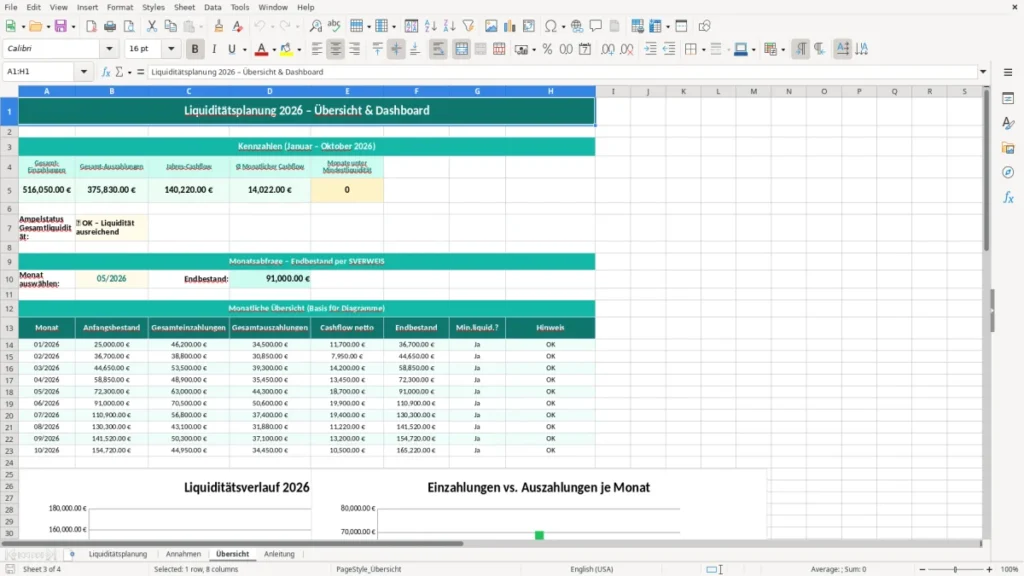Click the Copy icon
This screenshot has height=576, width=1024.
point(170,26)
